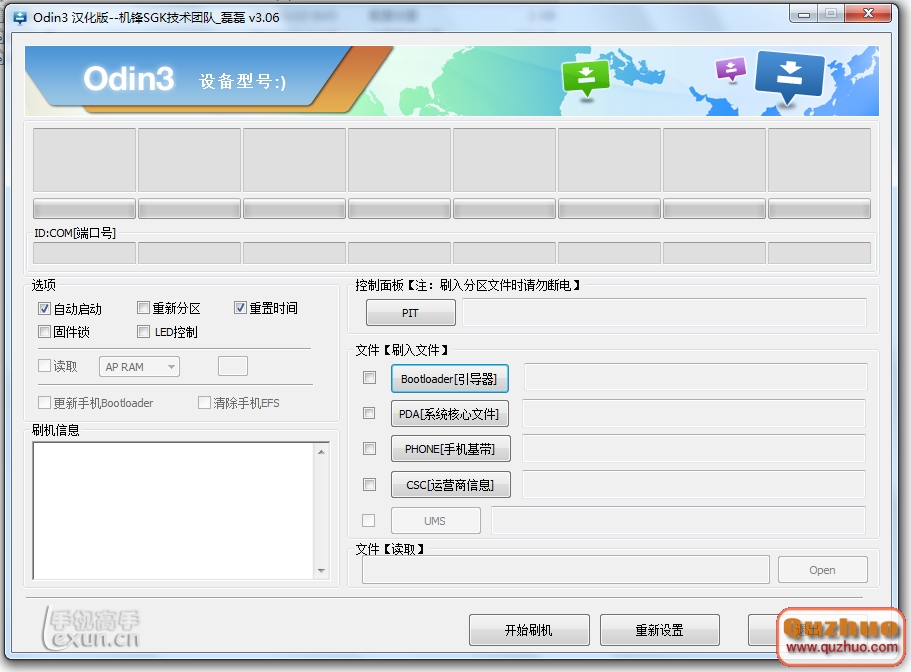Screen dimensions: 911x672
Task: Click the 文件【读取】 path field
Action: (x=566, y=570)
